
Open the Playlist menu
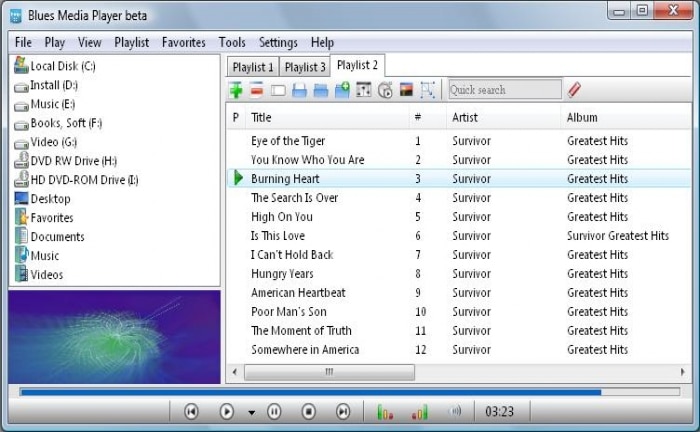tap(132, 42)
